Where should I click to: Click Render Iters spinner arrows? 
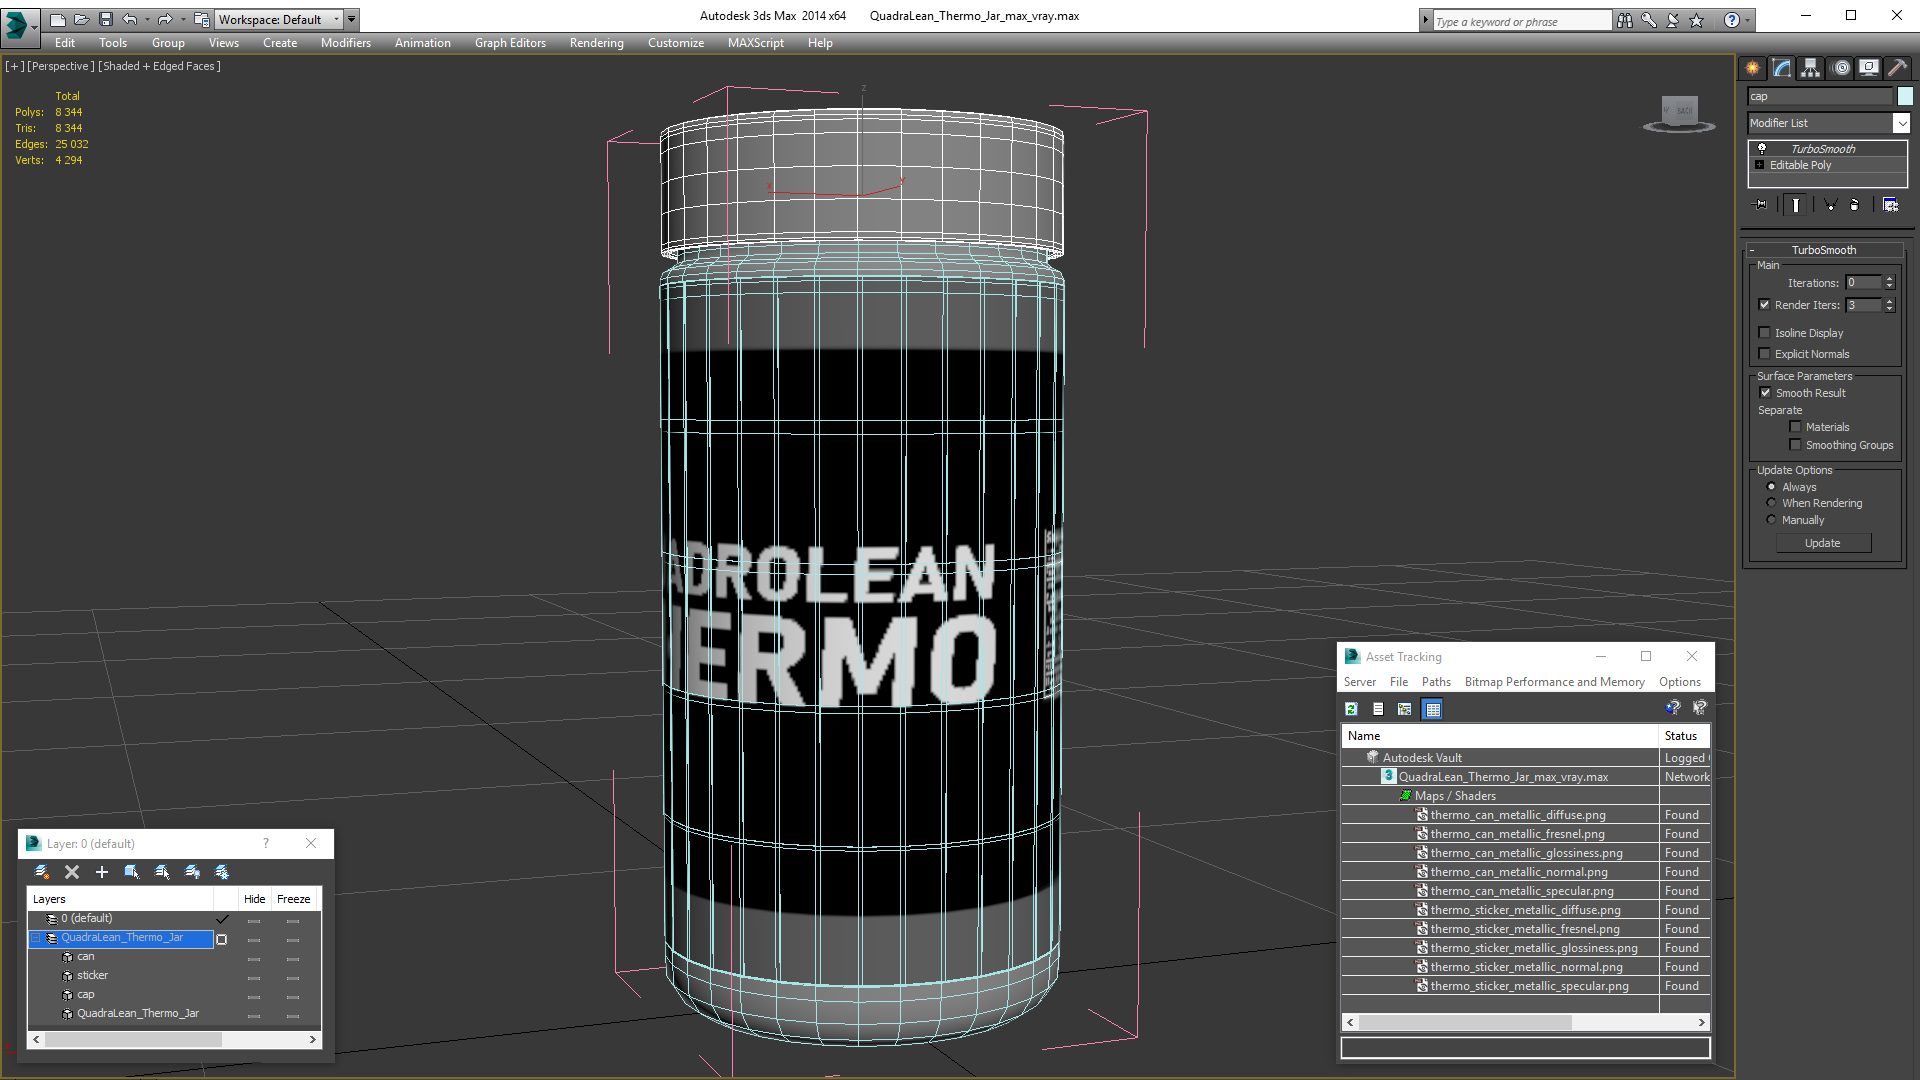tap(1889, 305)
